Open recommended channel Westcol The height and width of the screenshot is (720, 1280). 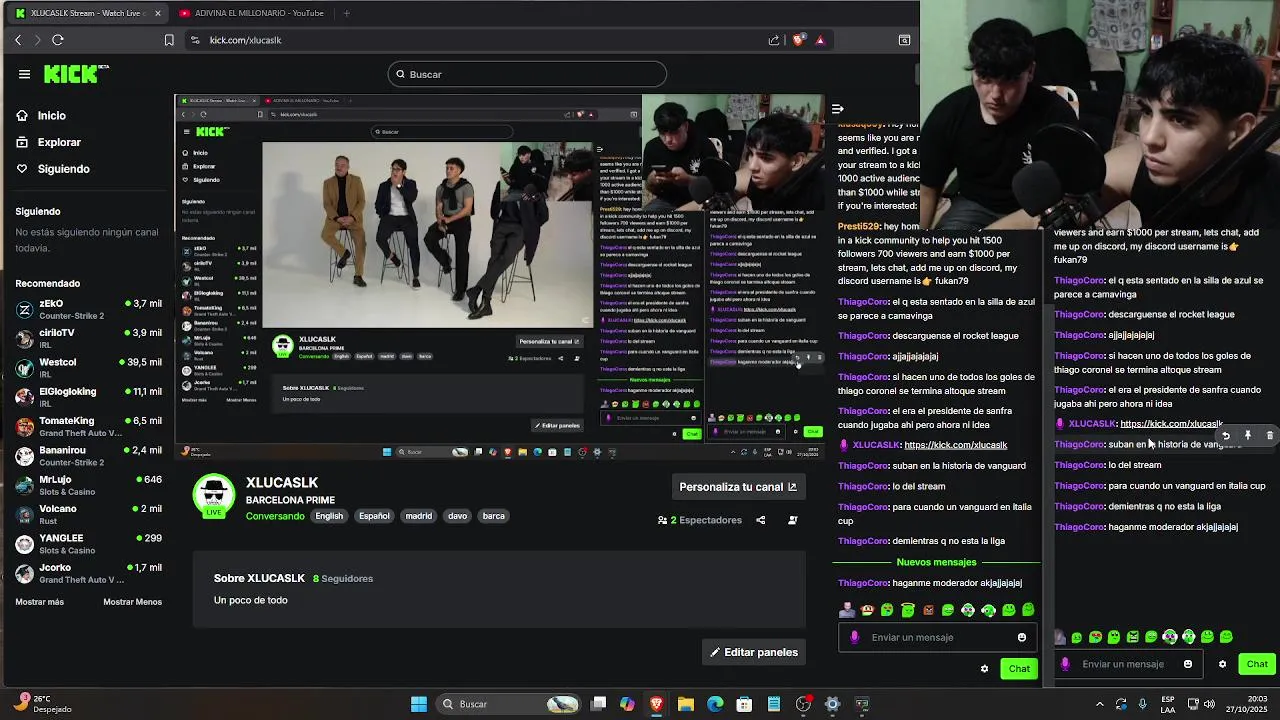pos(88,368)
